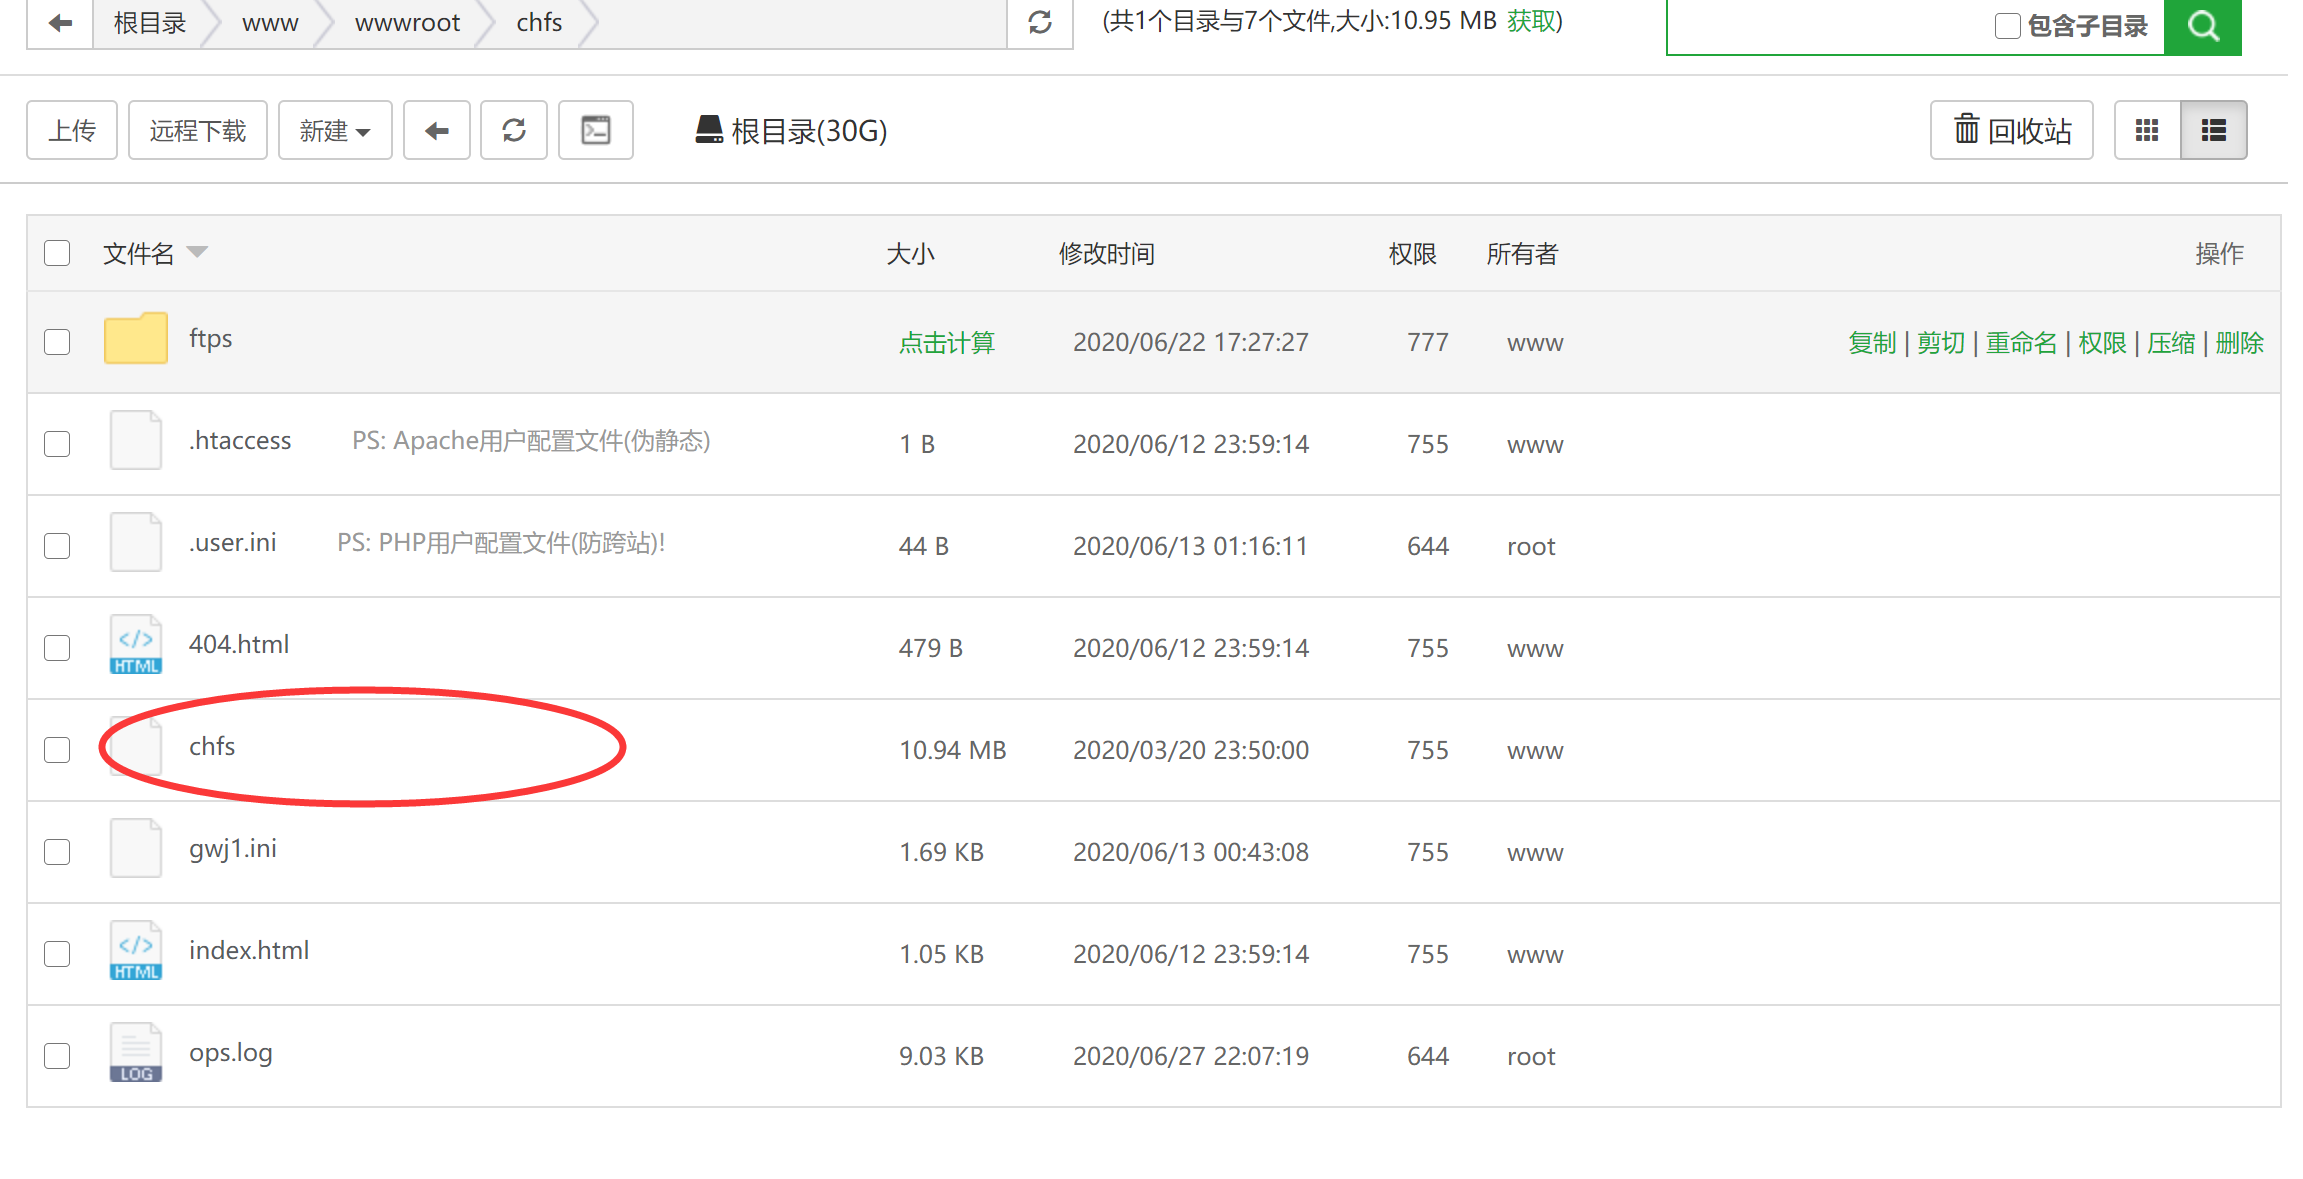Select the chfs file name
The height and width of the screenshot is (1179, 2303).
(x=212, y=746)
